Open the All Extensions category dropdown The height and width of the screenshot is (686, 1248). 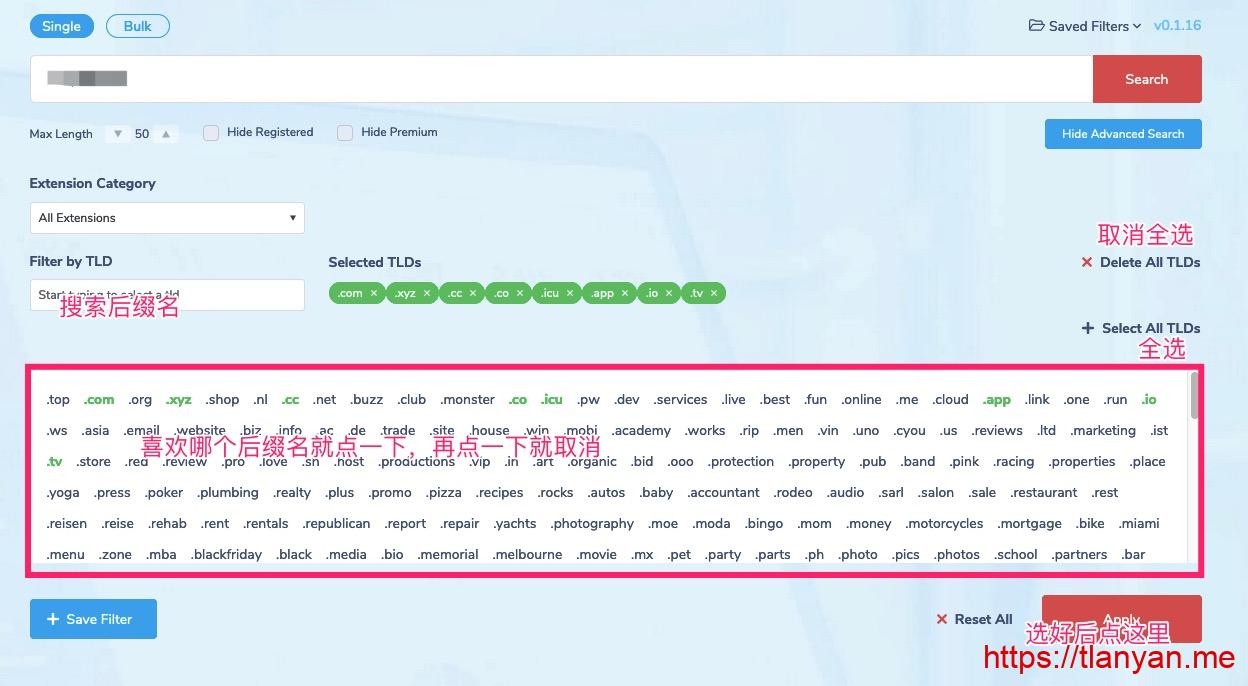pyautogui.click(x=167, y=218)
